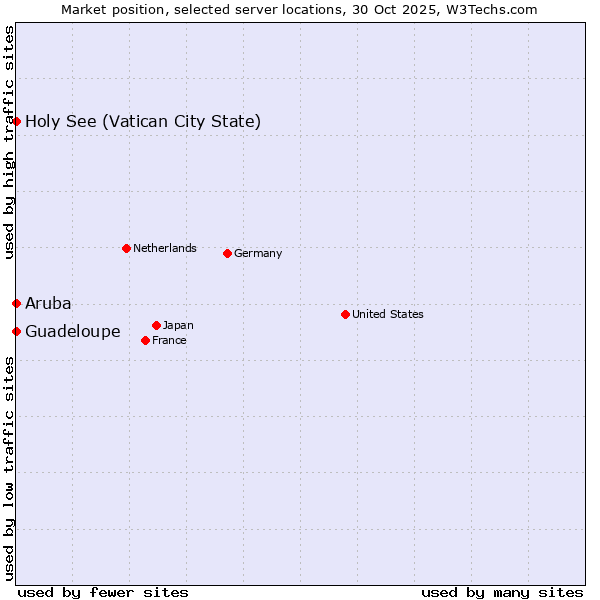This screenshot has width=600, height=600.
Task: Select the Germany text label
Action: tap(258, 254)
